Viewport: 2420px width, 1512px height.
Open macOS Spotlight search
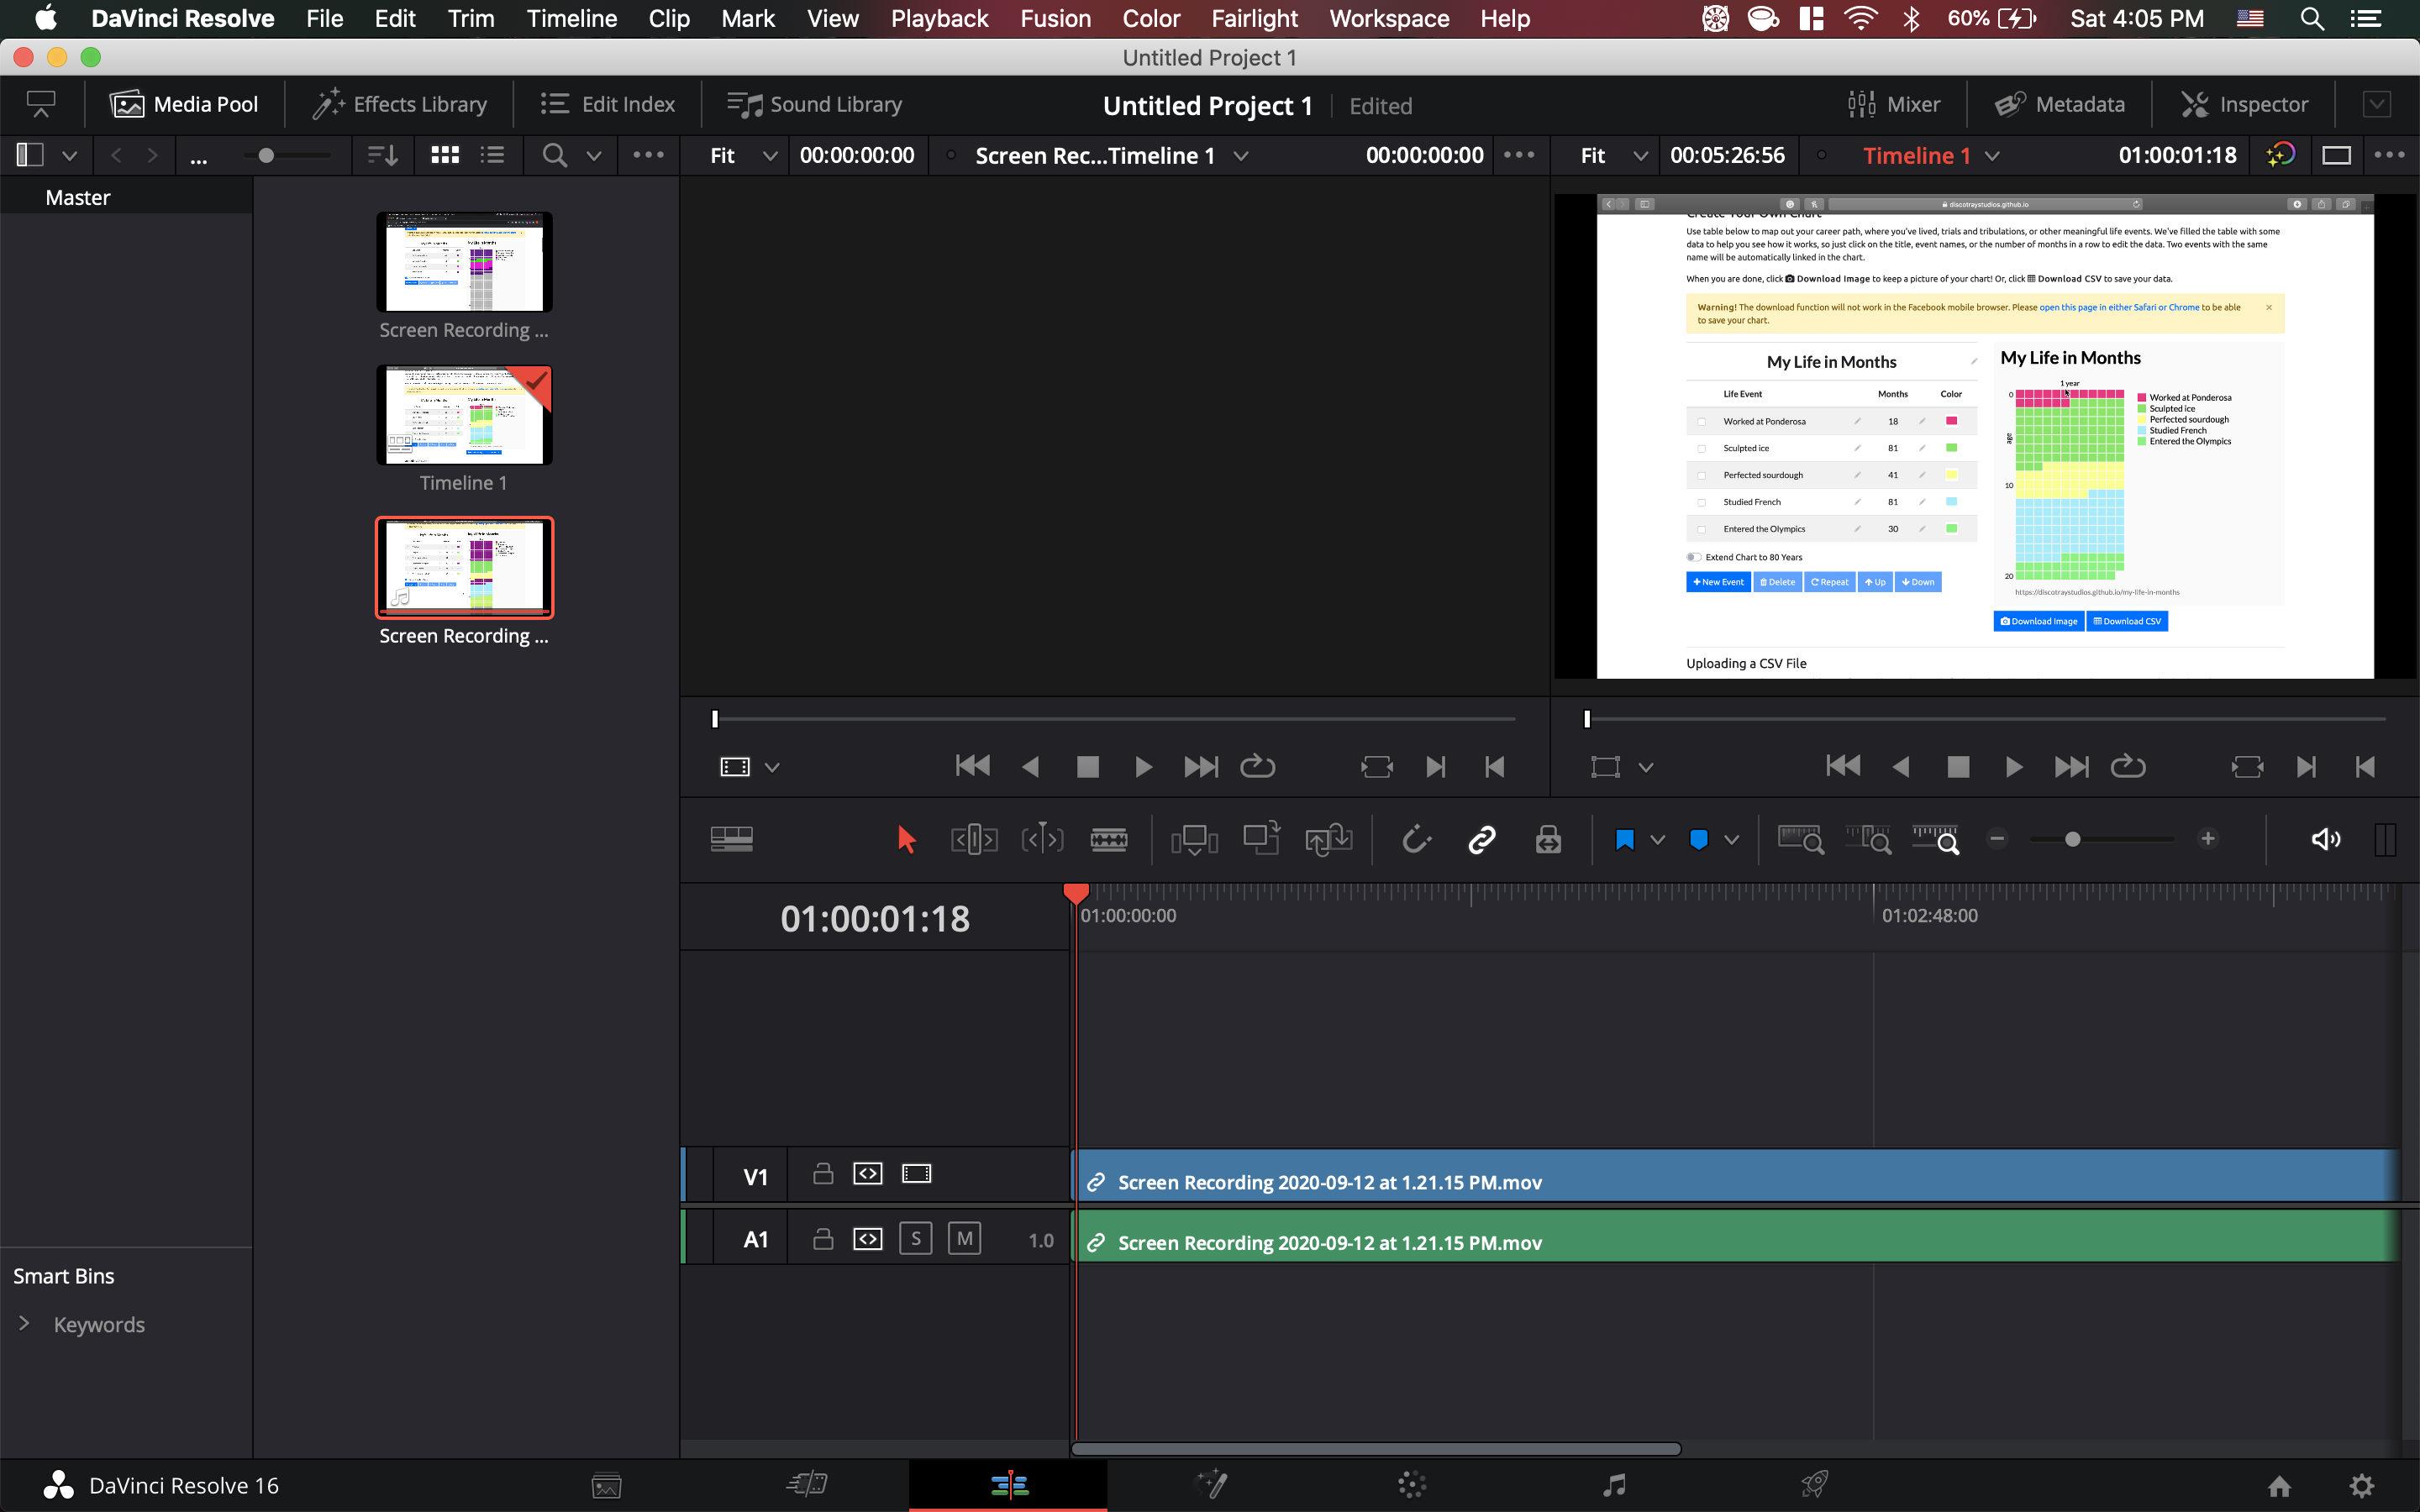click(x=2311, y=19)
